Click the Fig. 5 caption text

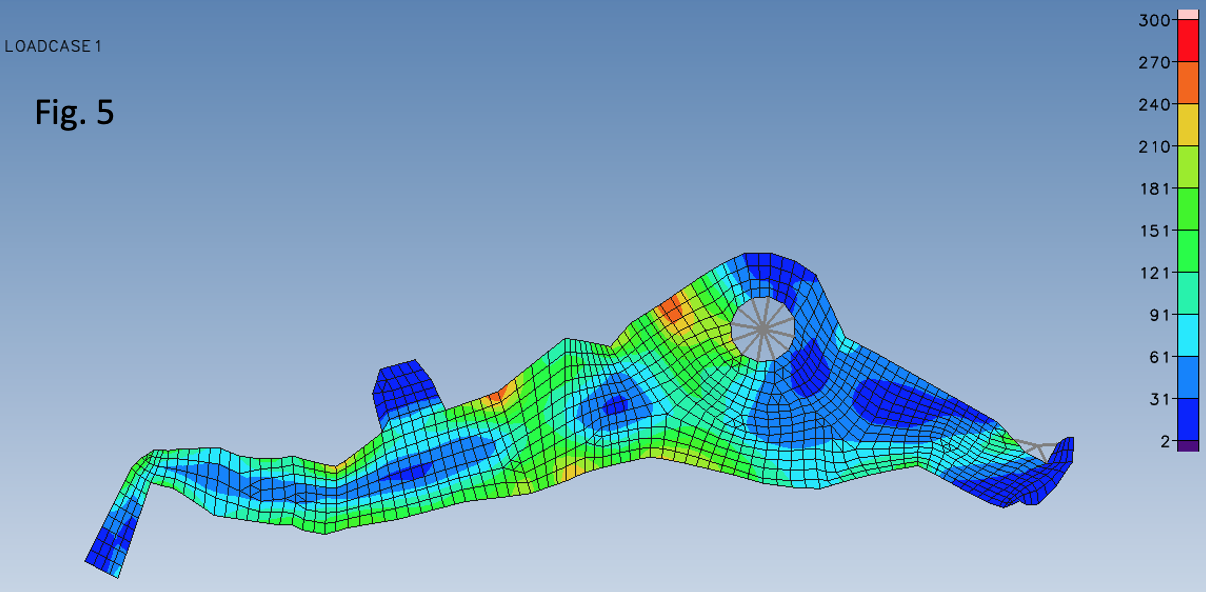[74, 113]
